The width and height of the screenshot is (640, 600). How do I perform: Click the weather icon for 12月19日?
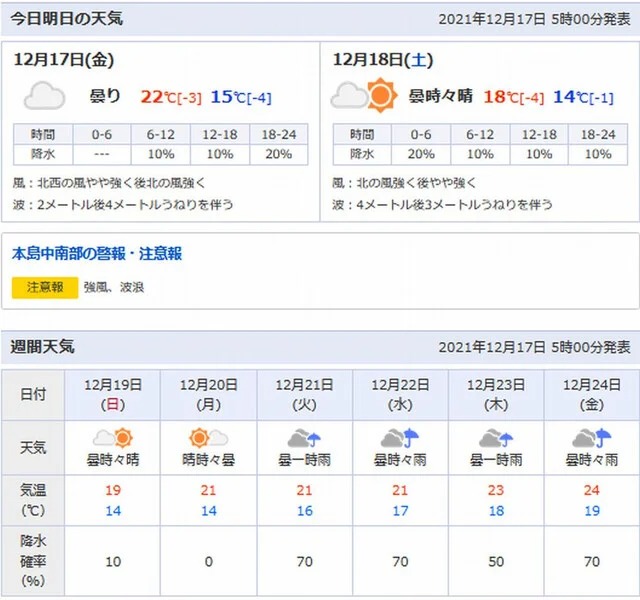click(113, 438)
